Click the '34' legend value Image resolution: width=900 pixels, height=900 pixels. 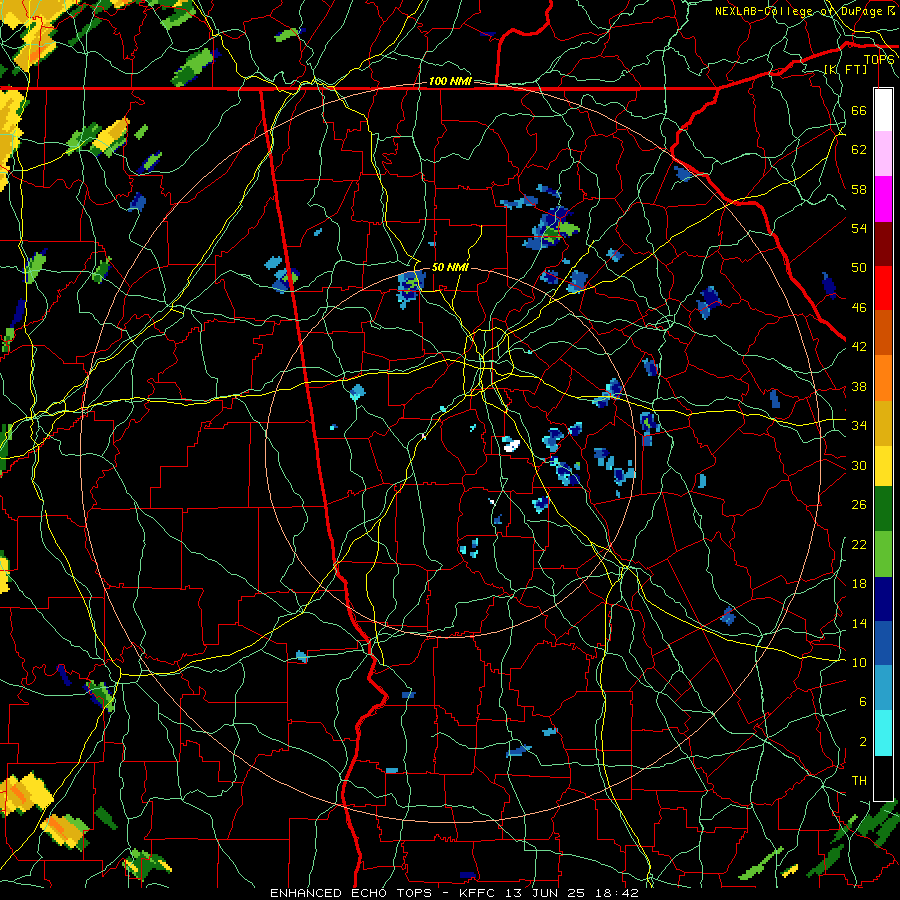click(859, 425)
